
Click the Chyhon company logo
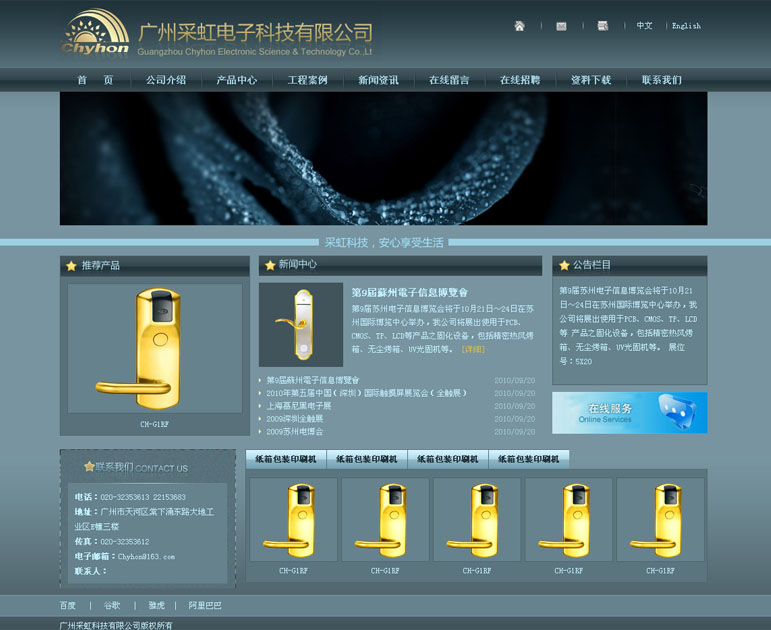[96, 33]
